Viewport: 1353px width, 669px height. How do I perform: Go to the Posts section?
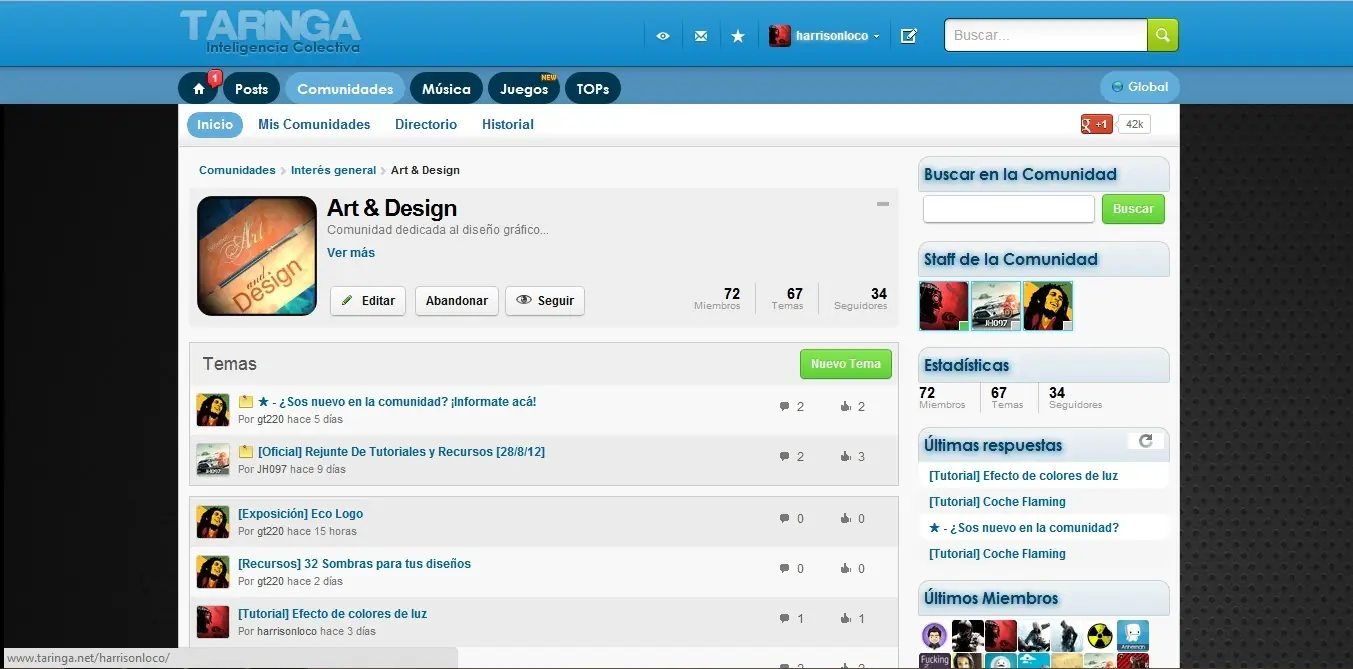point(251,89)
